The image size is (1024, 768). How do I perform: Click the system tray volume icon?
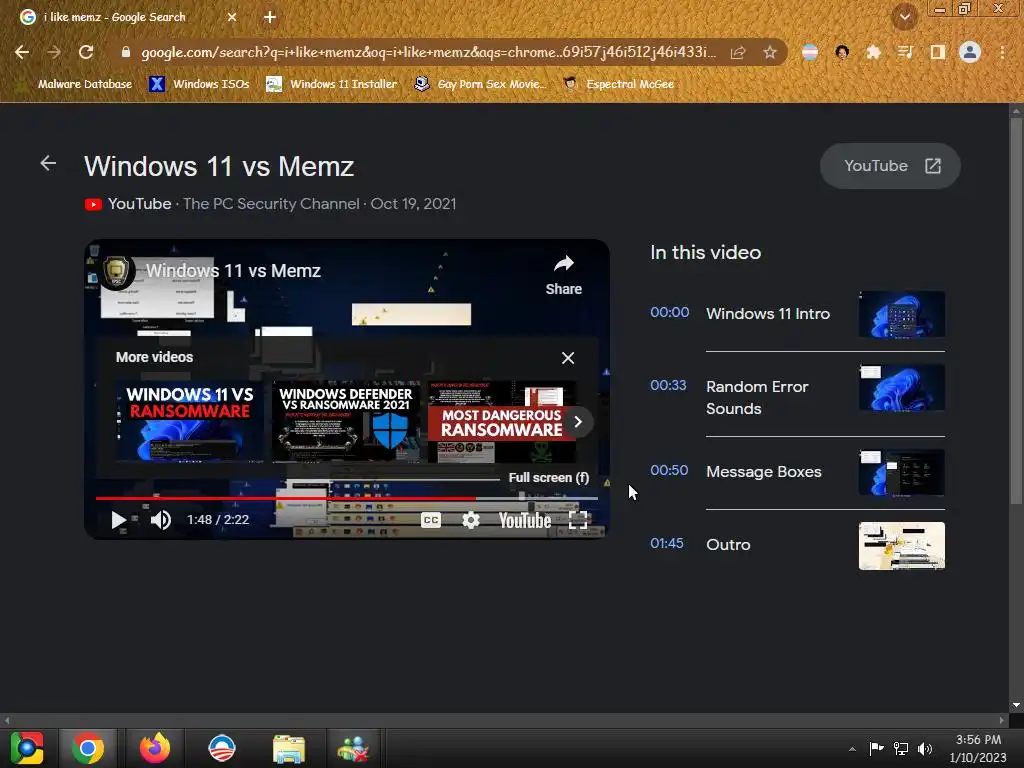[925, 749]
